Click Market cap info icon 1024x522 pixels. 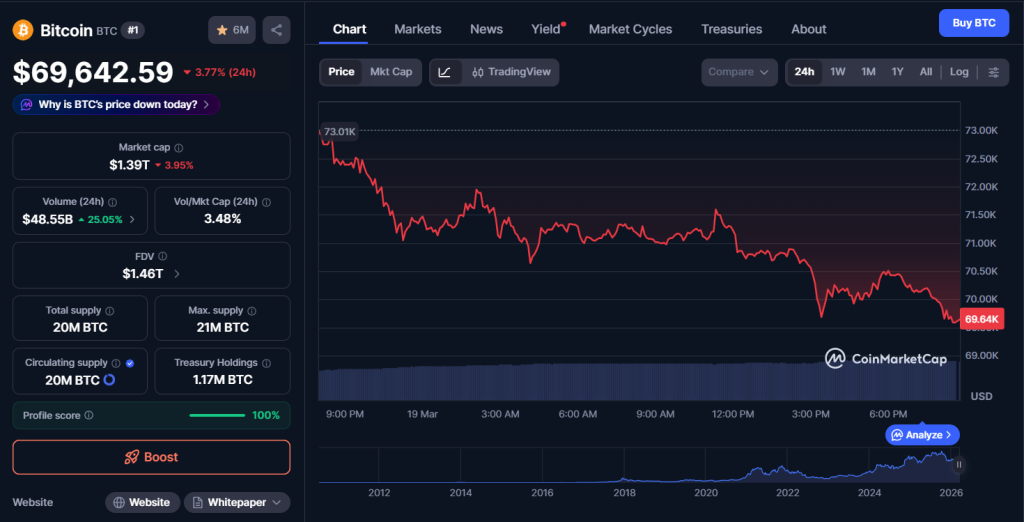click(178, 147)
